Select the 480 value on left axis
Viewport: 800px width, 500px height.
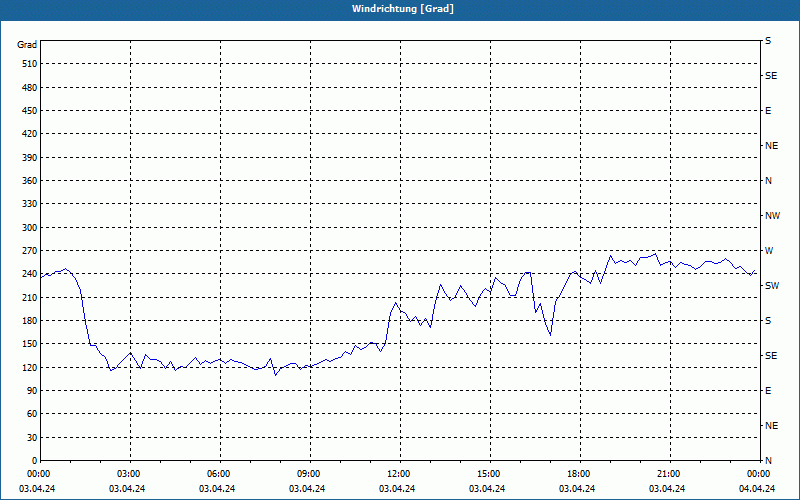[30, 88]
